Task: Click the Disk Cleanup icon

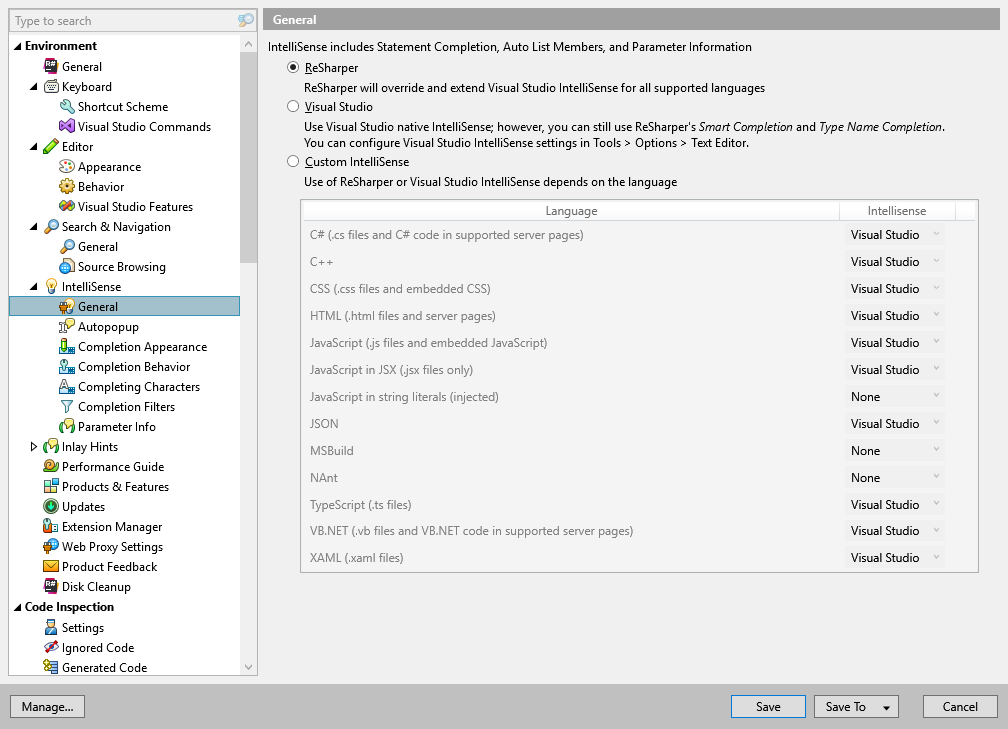Action: point(51,587)
